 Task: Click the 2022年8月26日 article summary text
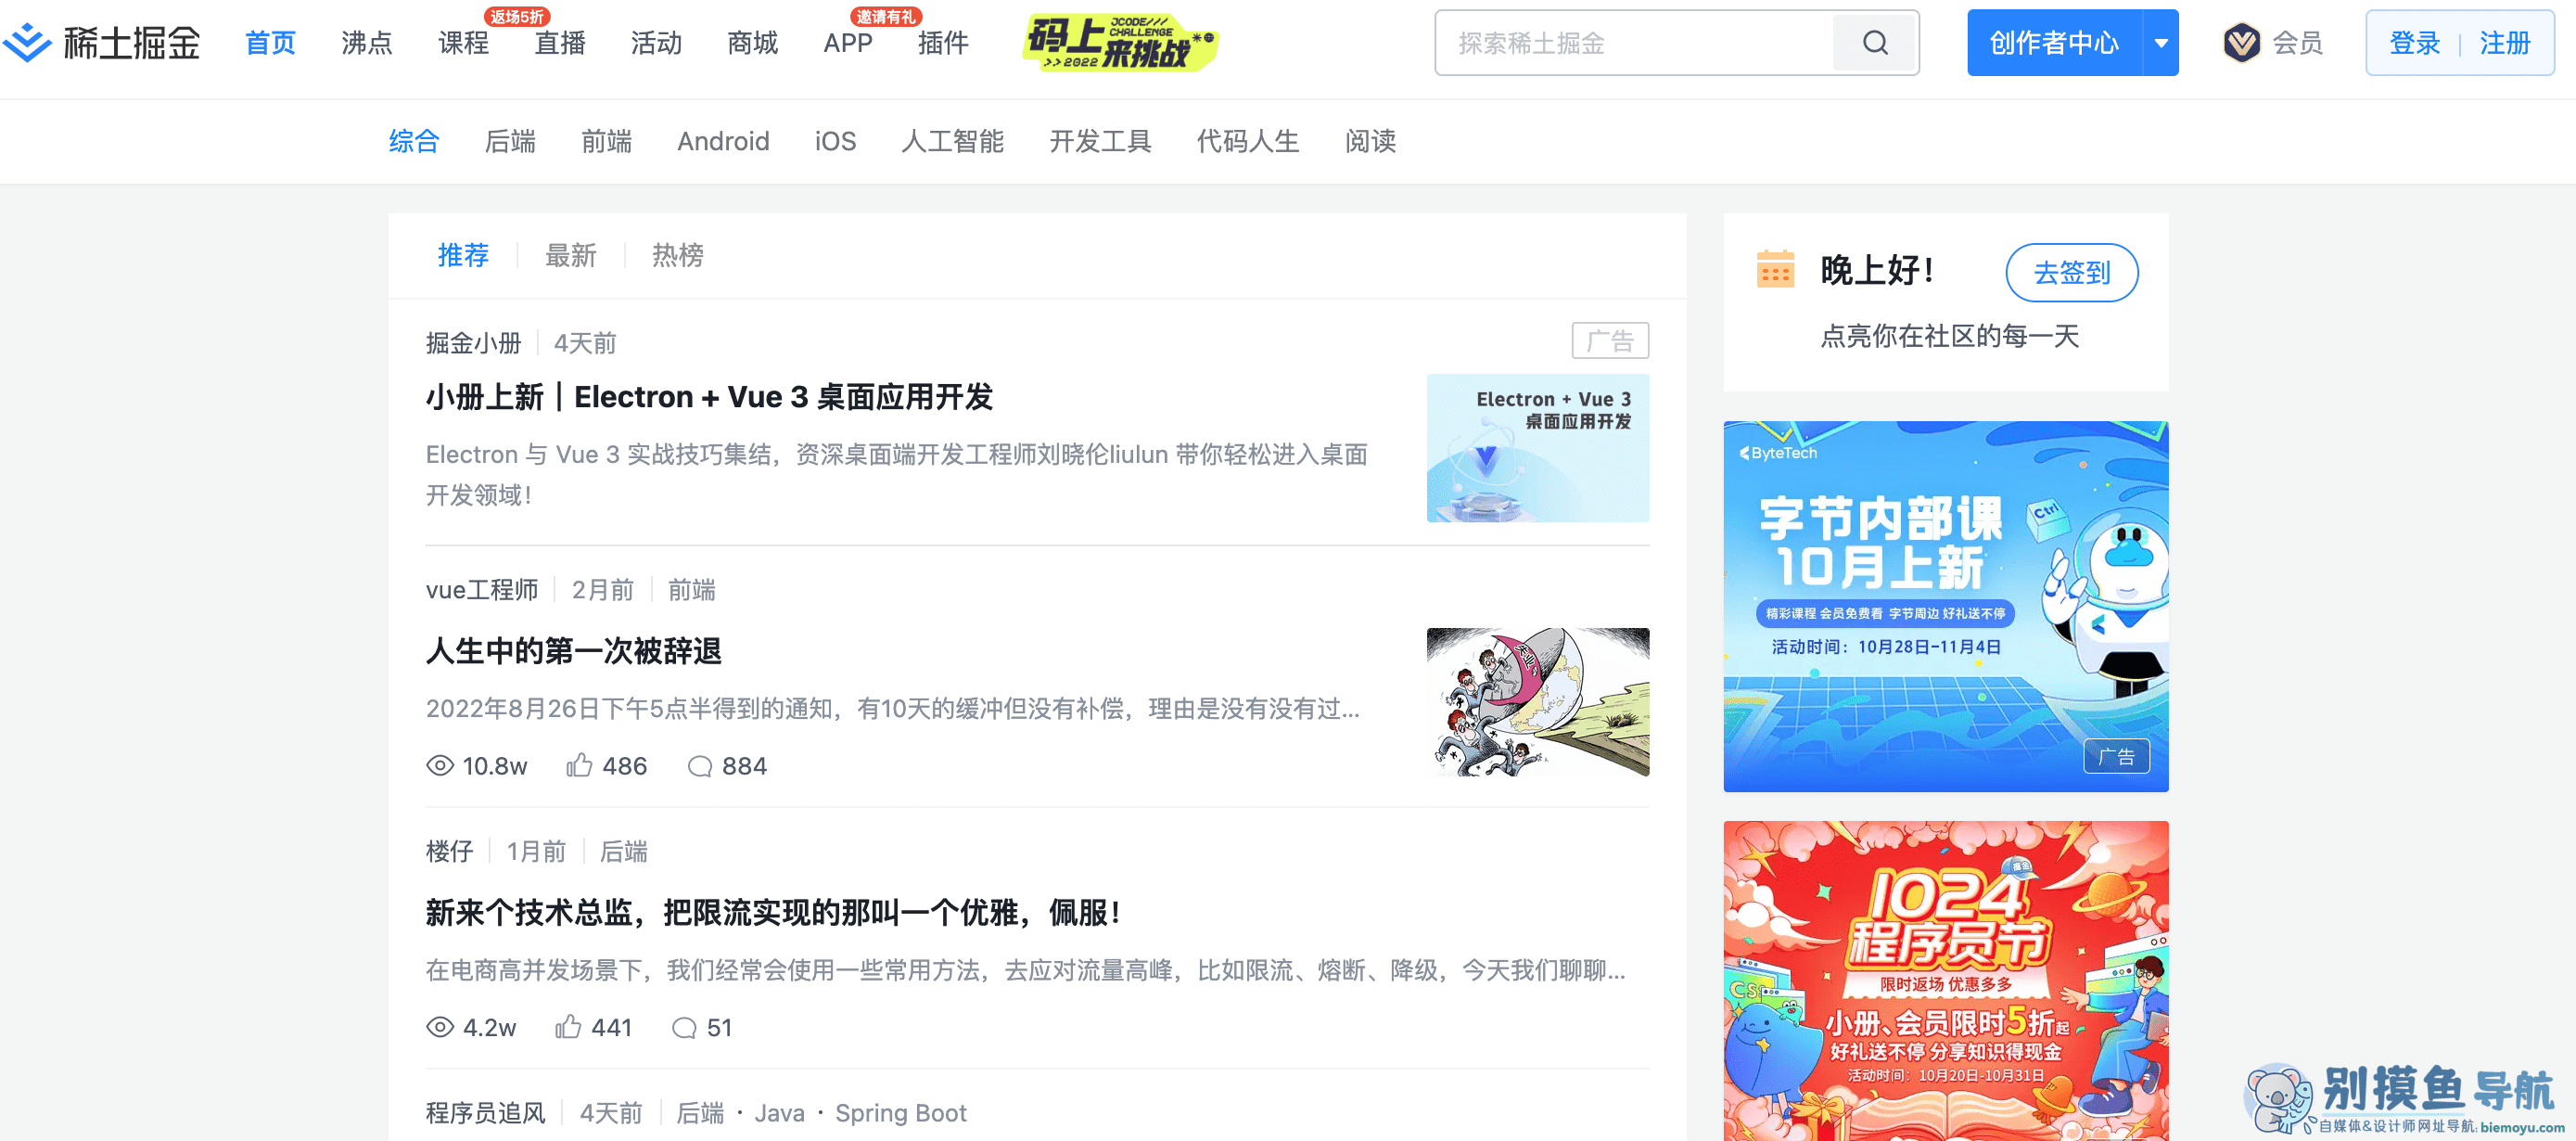pyautogui.click(x=892, y=709)
